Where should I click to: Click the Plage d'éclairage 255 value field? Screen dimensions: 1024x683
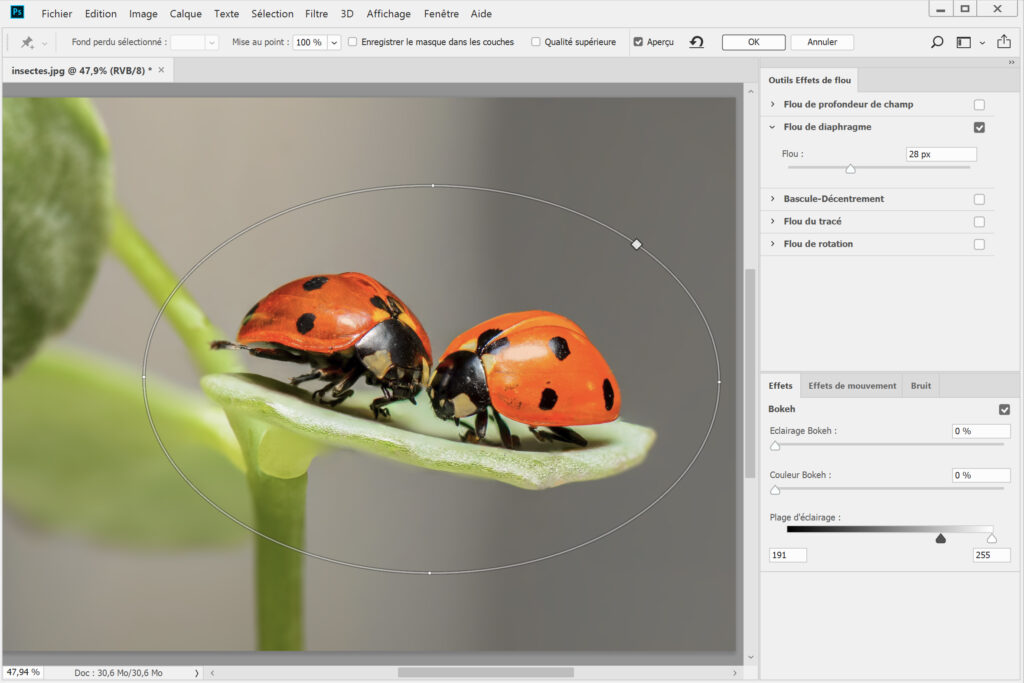(991, 555)
